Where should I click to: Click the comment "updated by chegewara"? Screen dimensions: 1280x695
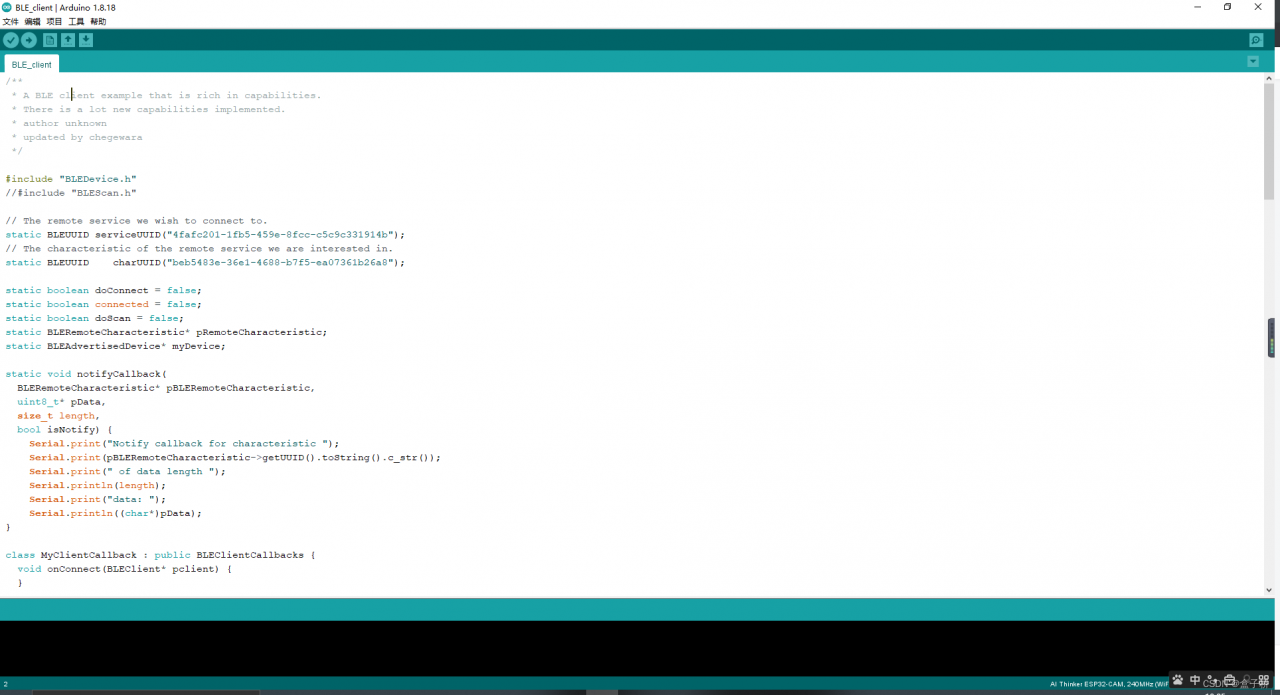pos(77,138)
